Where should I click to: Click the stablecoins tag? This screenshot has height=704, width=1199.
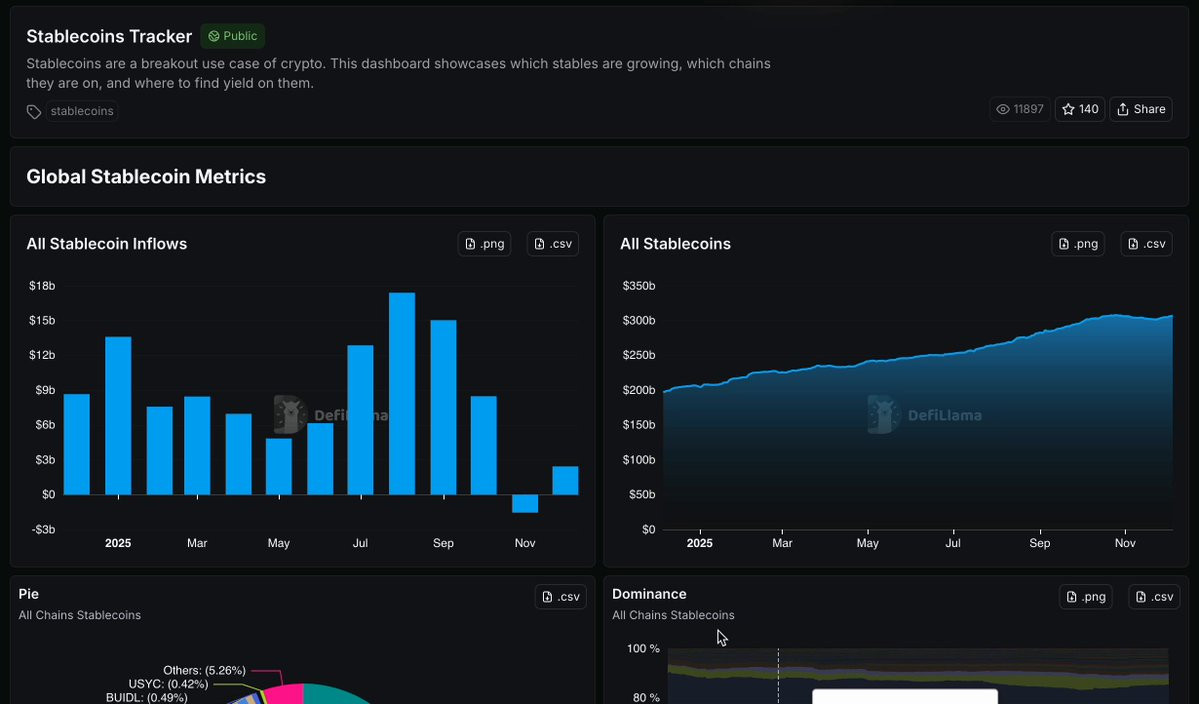coord(82,112)
